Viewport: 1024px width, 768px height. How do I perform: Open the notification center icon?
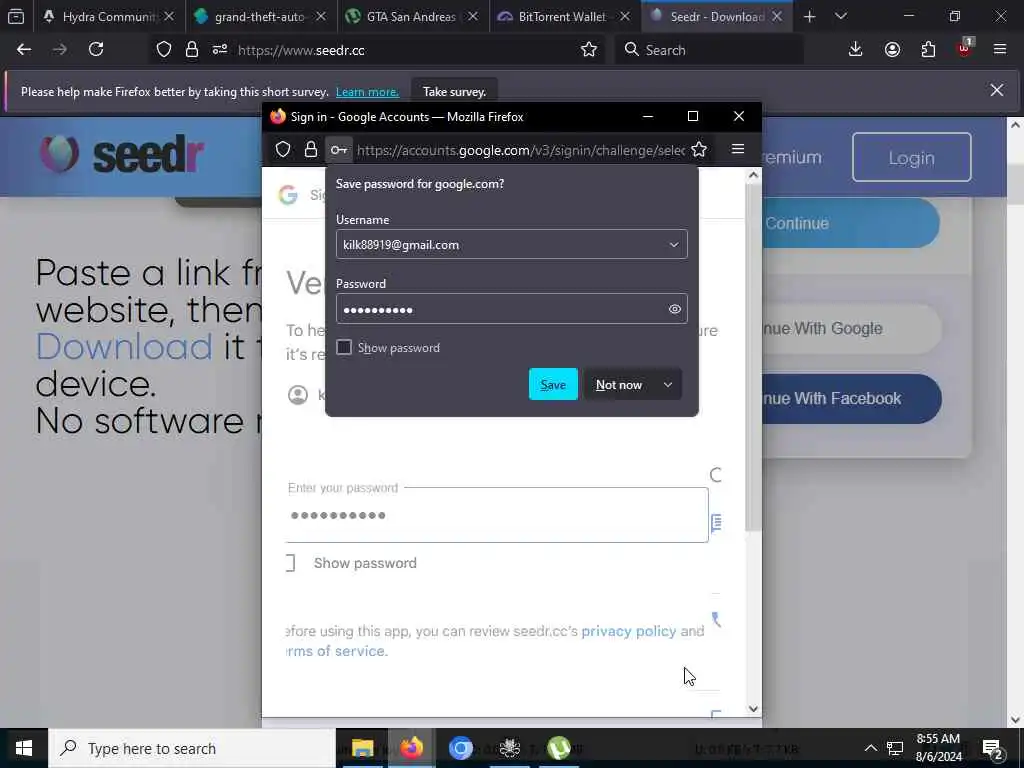992,748
